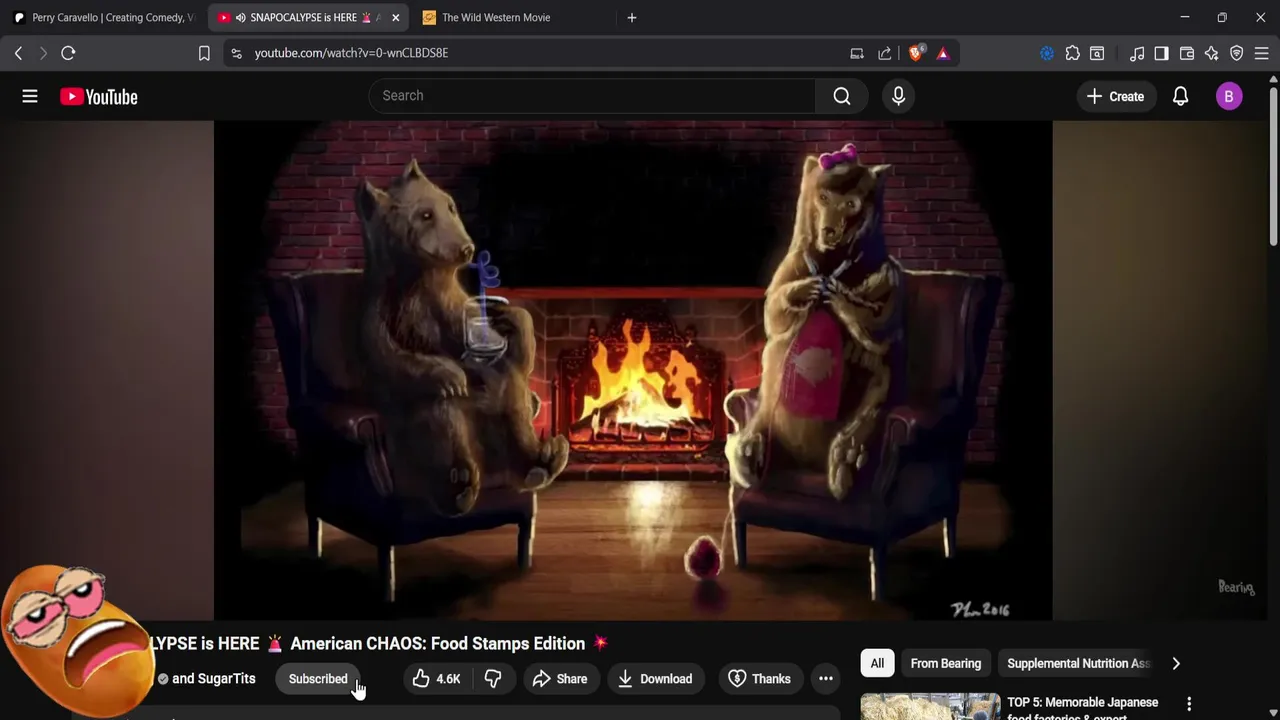This screenshot has height=720, width=1280.
Task: Open the Brave Wallet icon
Action: 1187,53
